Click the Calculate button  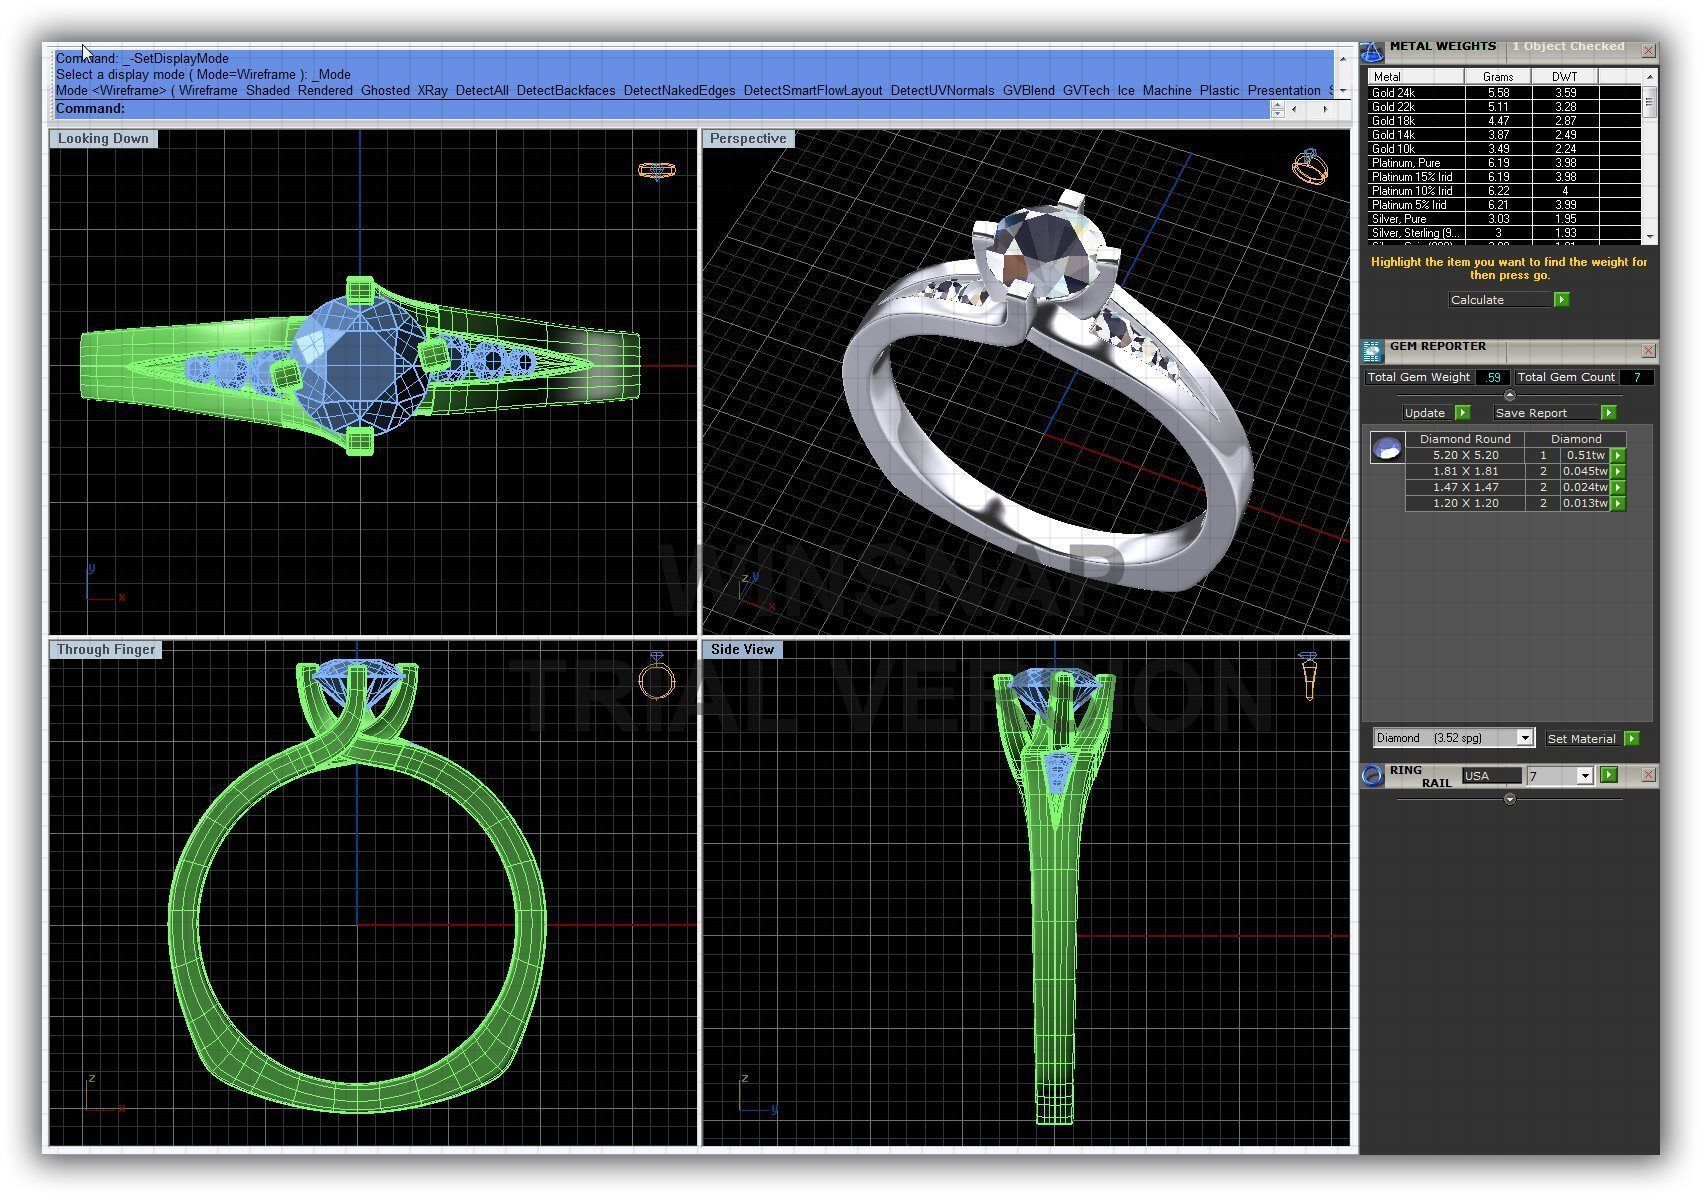point(1501,300)
